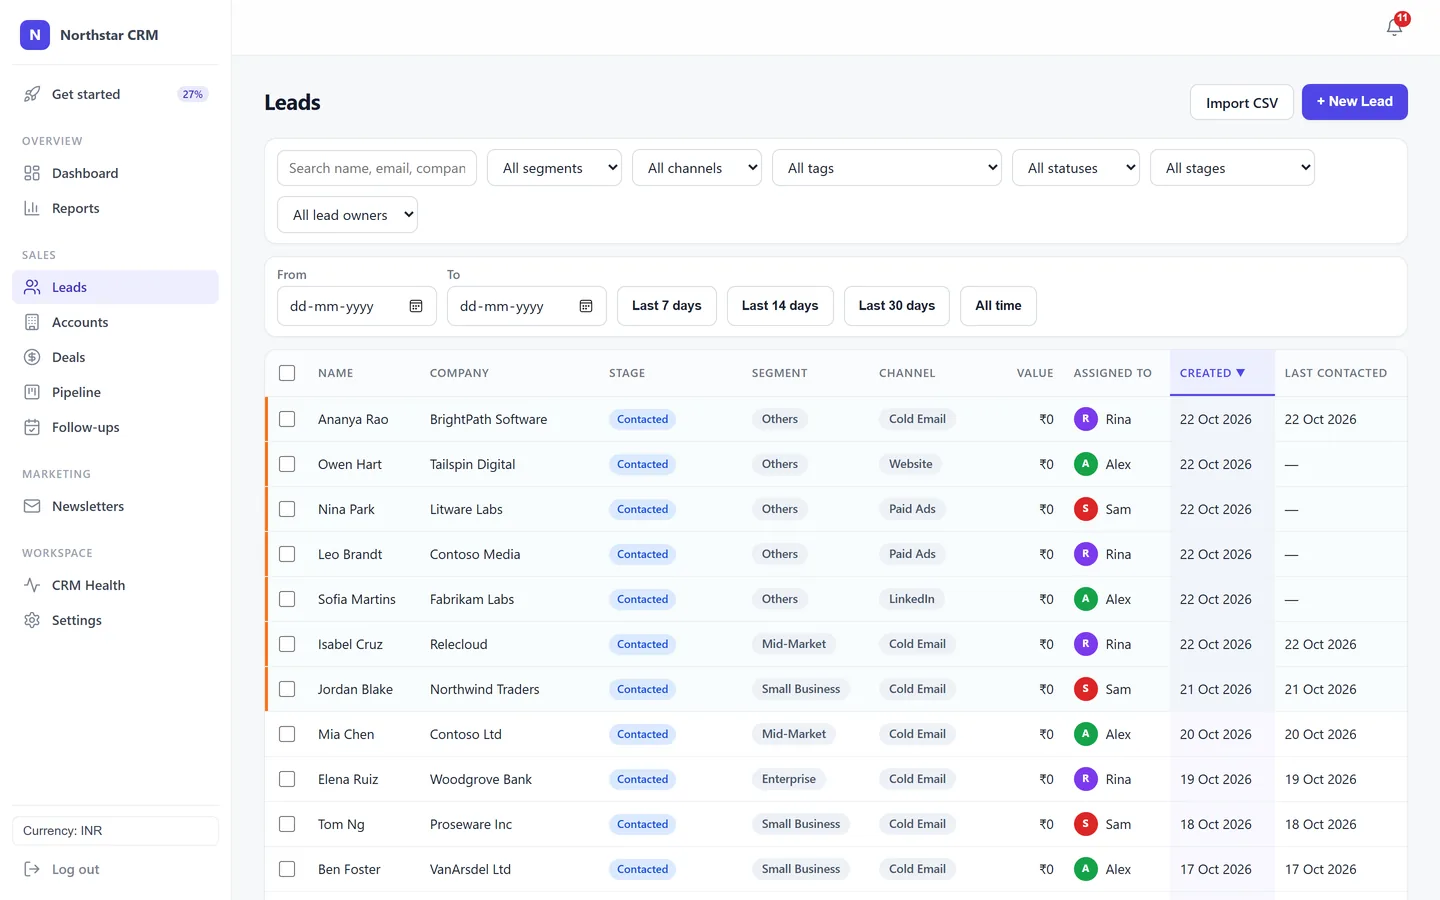Click the Settings gear icon

32,620
